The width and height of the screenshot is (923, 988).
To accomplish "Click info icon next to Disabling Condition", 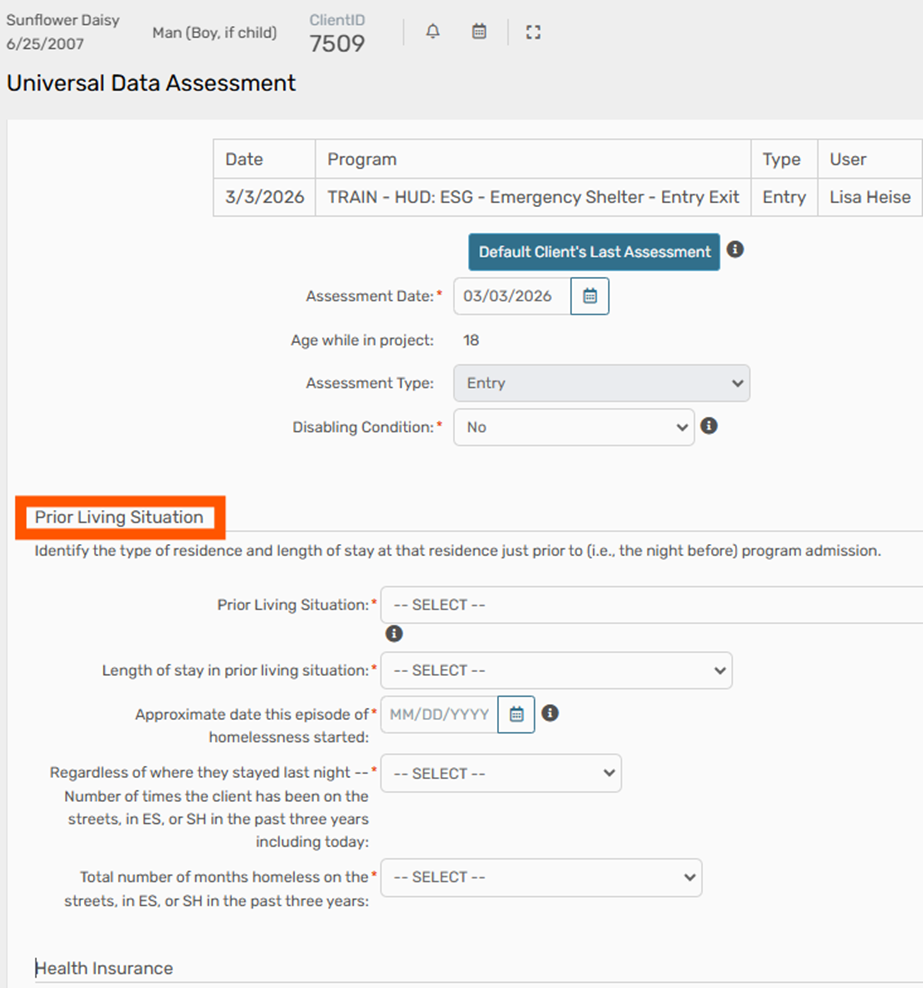I will pos(709,426).
